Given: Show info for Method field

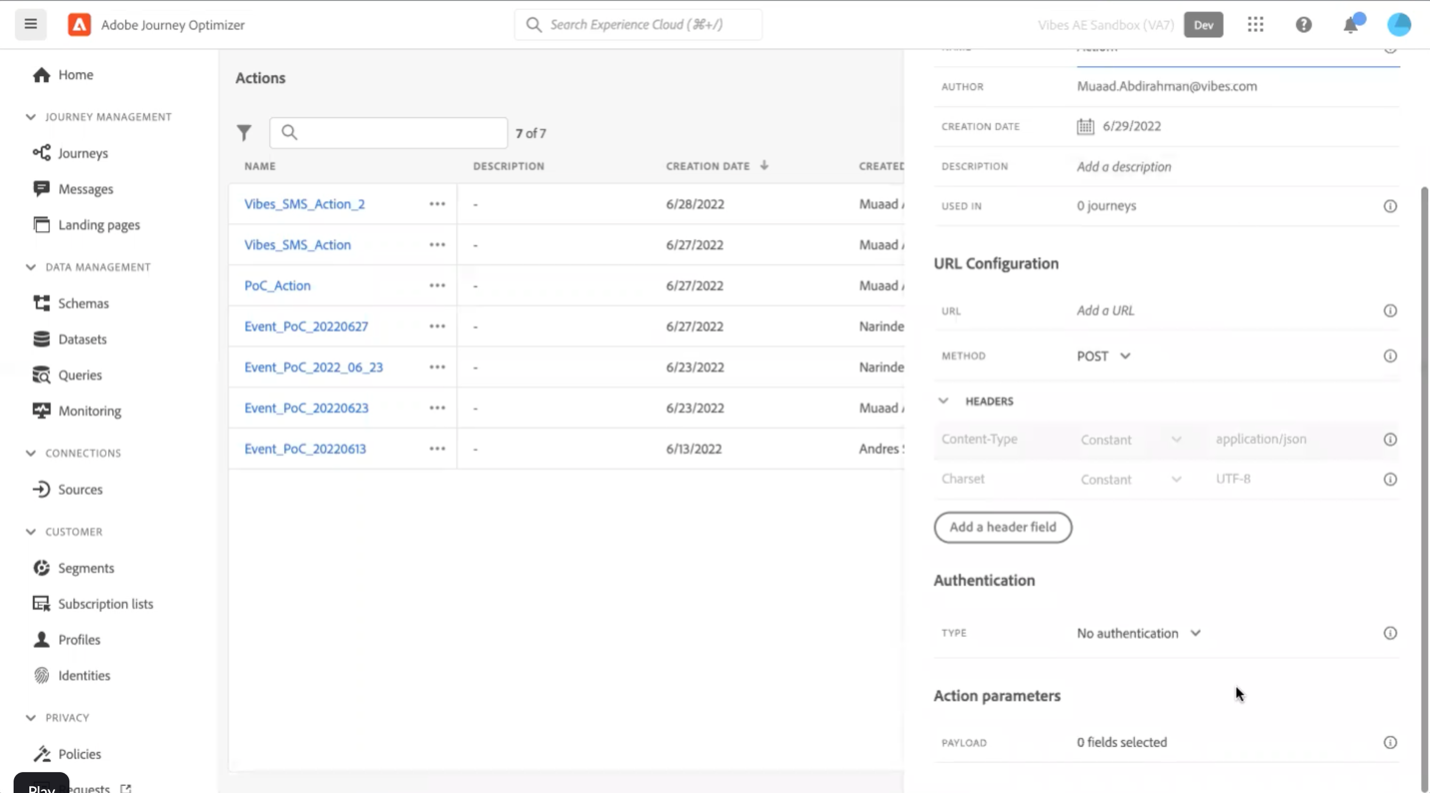Looking at the screenshot, I should 1390,356.
